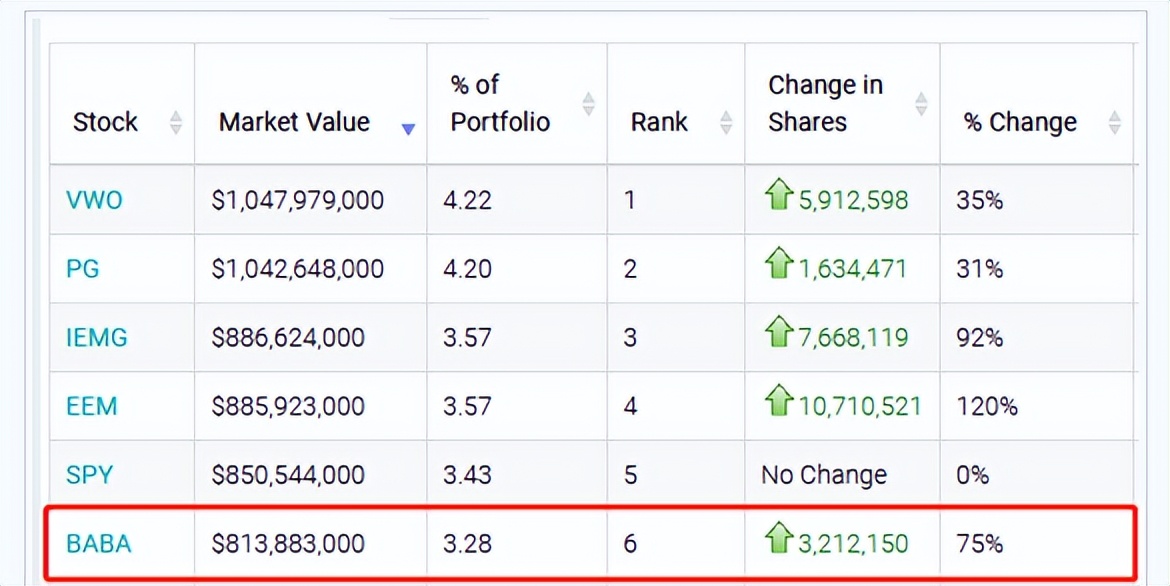1170x586 pixels.
Task: Open the SPY stock link
Action: tap(90, 475)
